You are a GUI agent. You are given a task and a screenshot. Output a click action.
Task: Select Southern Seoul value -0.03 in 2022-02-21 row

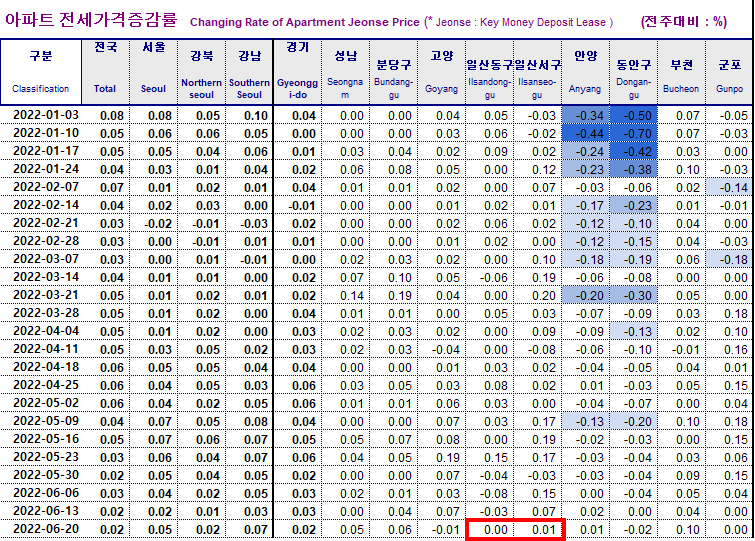[253, 224]
